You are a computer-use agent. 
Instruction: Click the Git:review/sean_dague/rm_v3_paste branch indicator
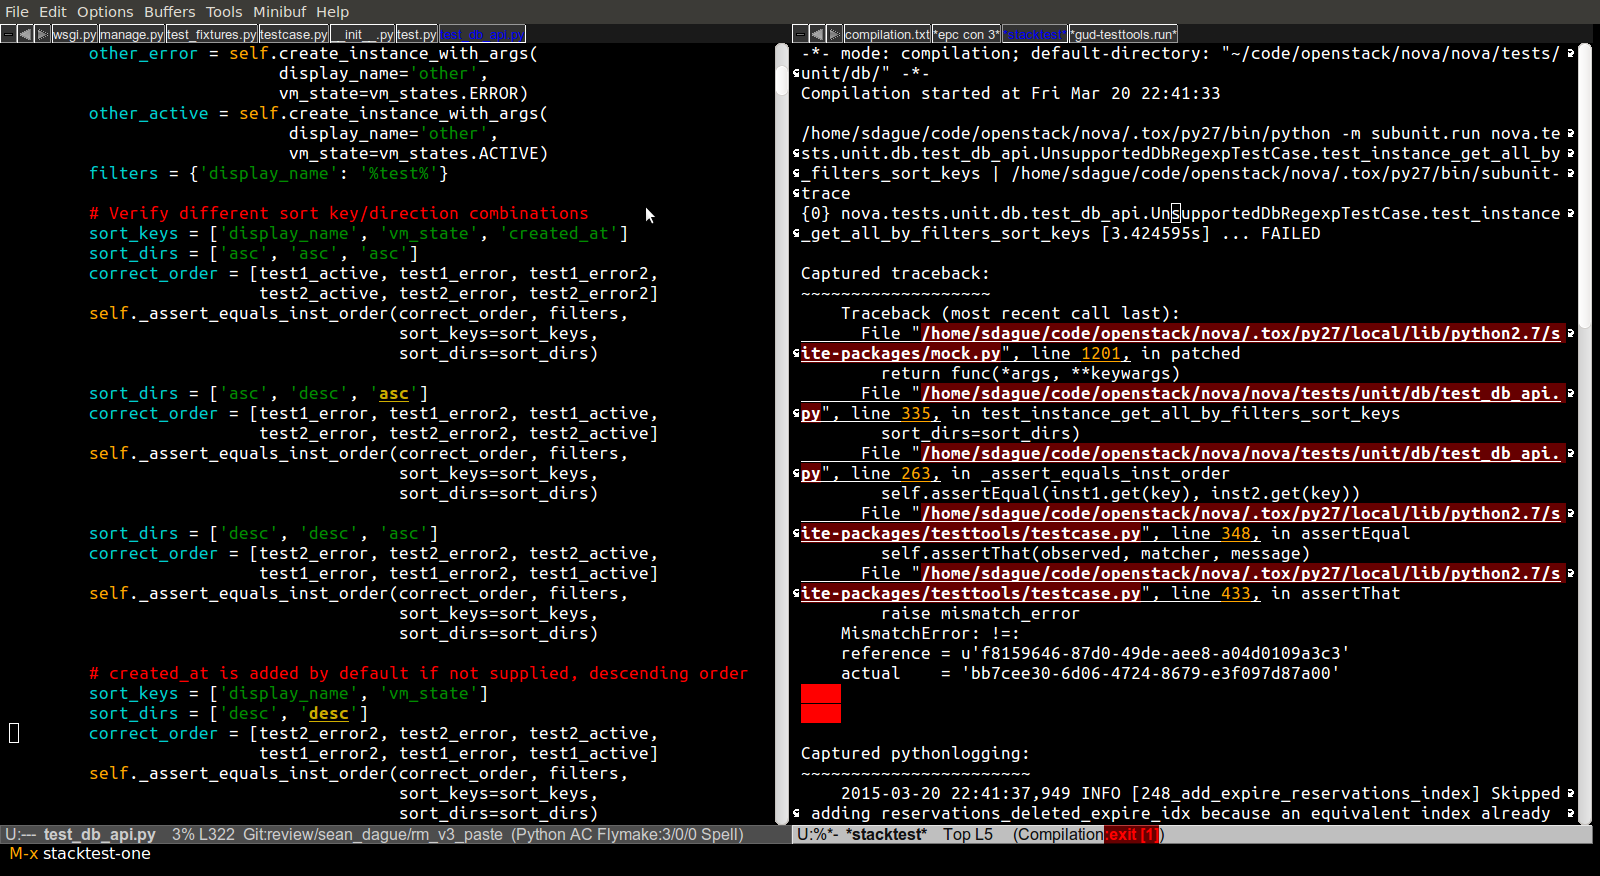pyautogui.click(x=373, y=835)
